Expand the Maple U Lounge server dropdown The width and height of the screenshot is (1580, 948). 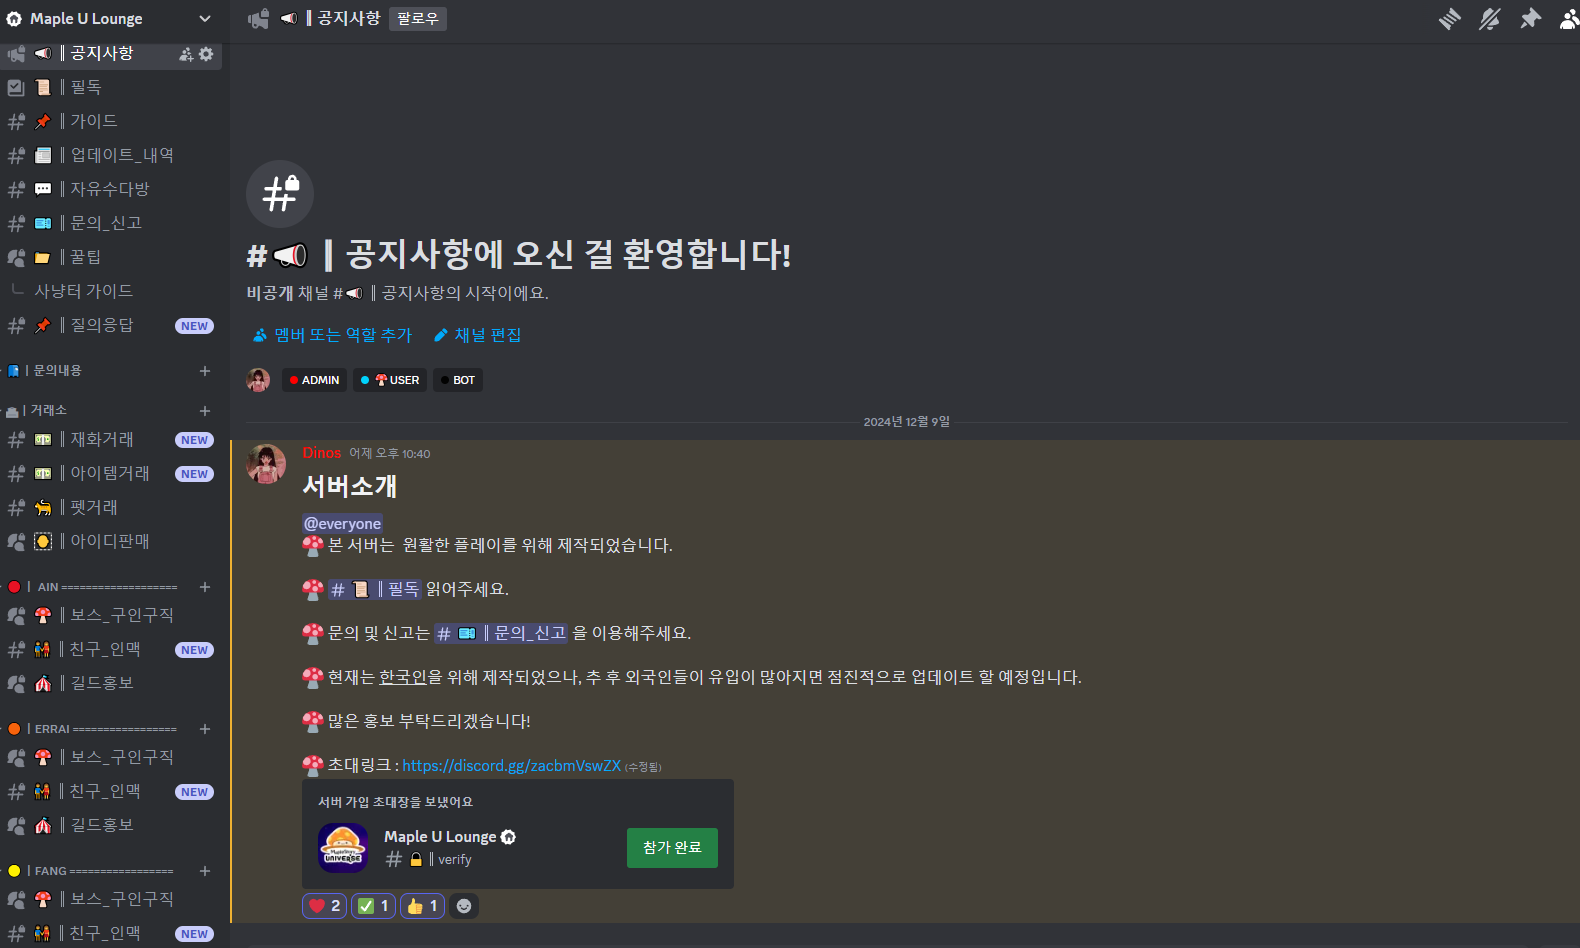[x=205, y=19]
